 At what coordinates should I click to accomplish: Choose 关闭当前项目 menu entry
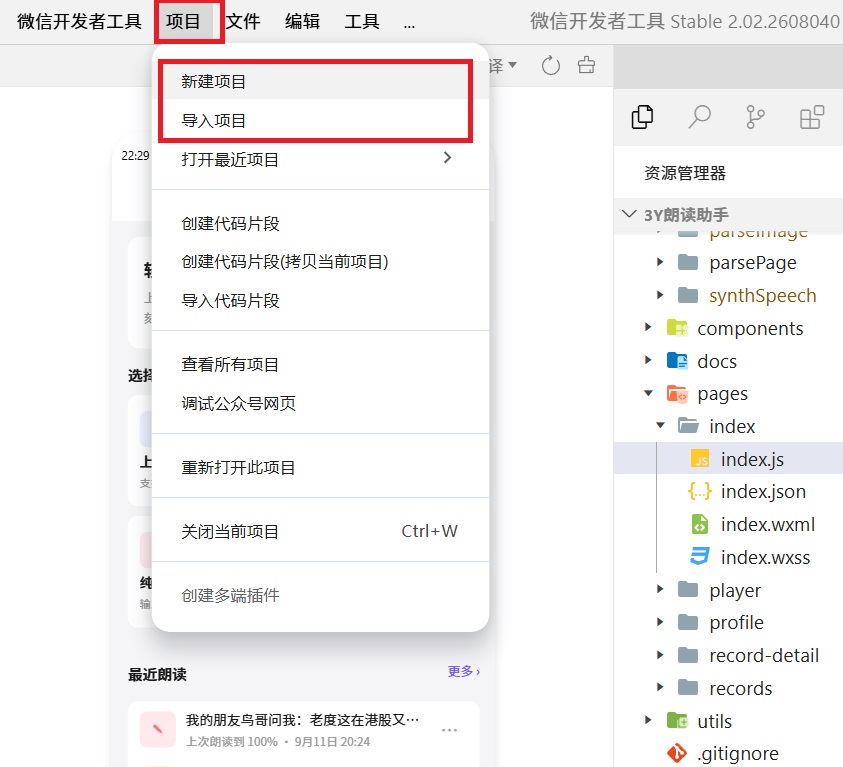point(320,531)
